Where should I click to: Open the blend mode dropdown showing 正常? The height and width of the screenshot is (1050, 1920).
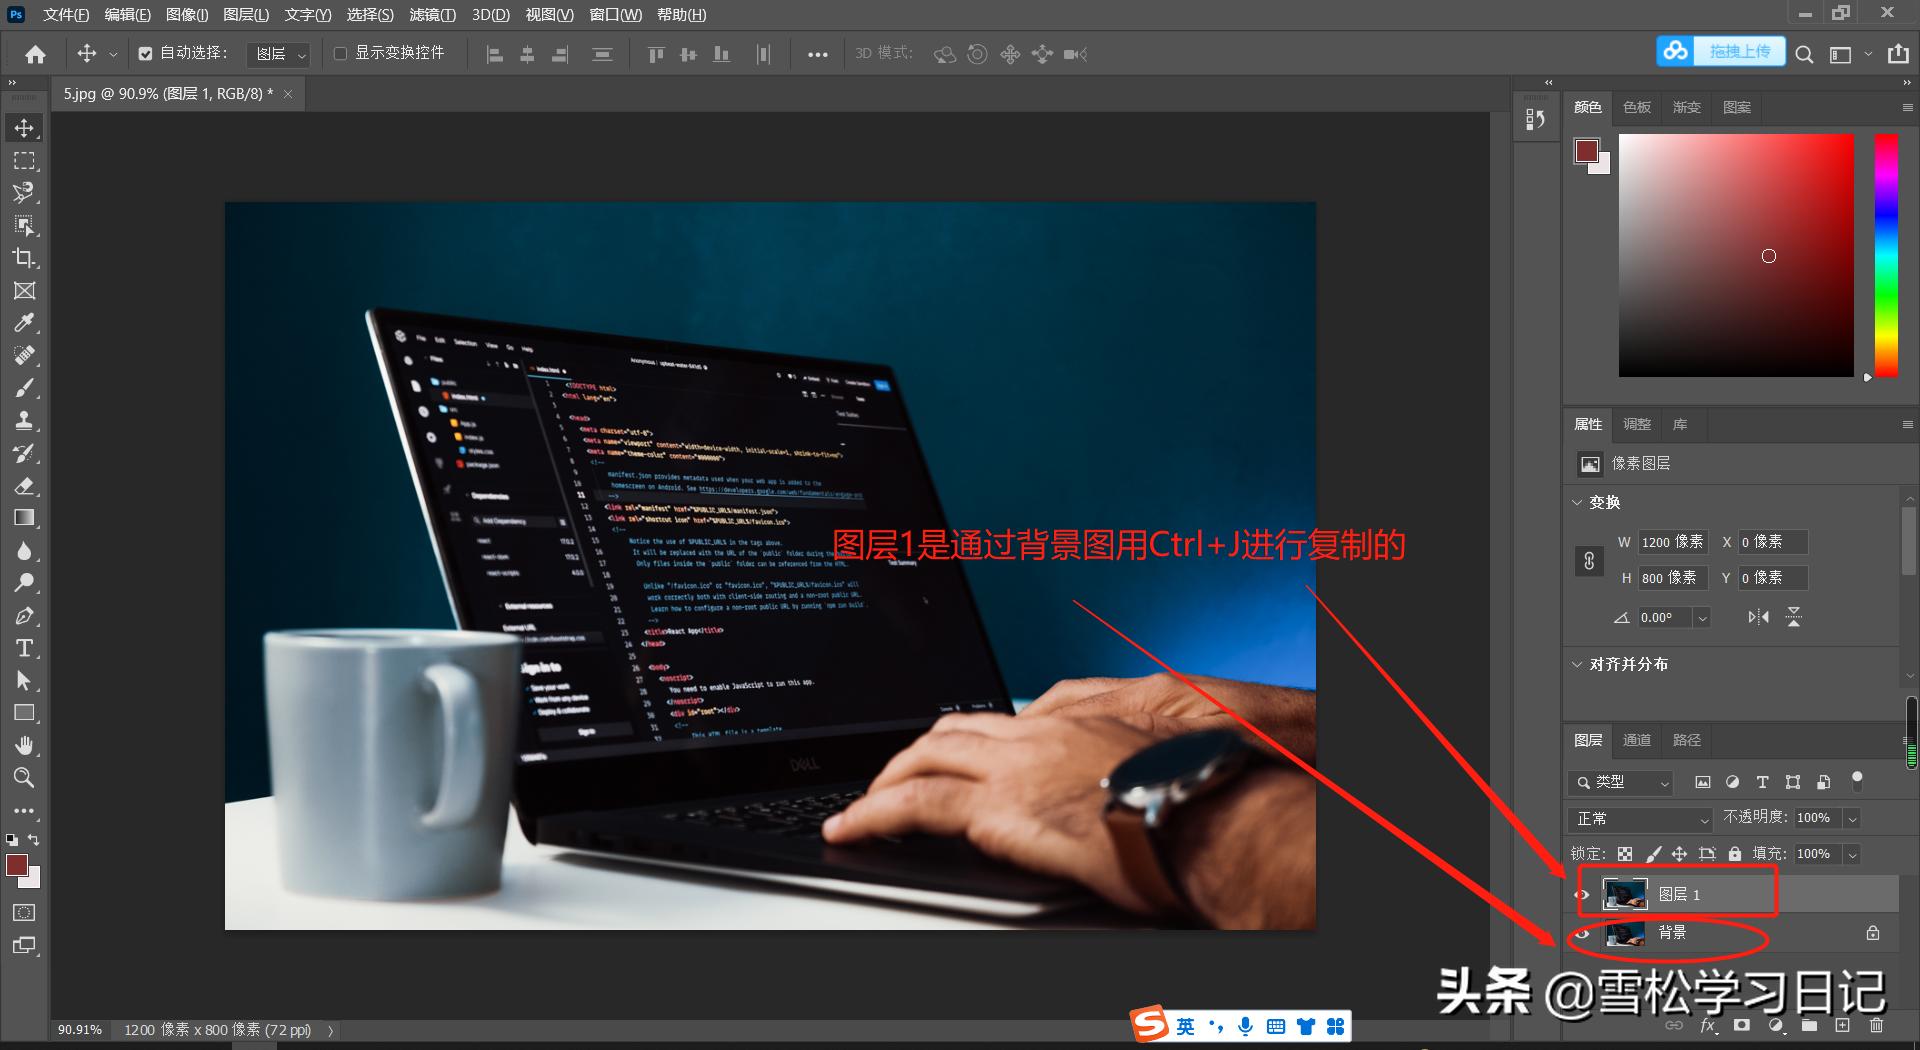1638,818
